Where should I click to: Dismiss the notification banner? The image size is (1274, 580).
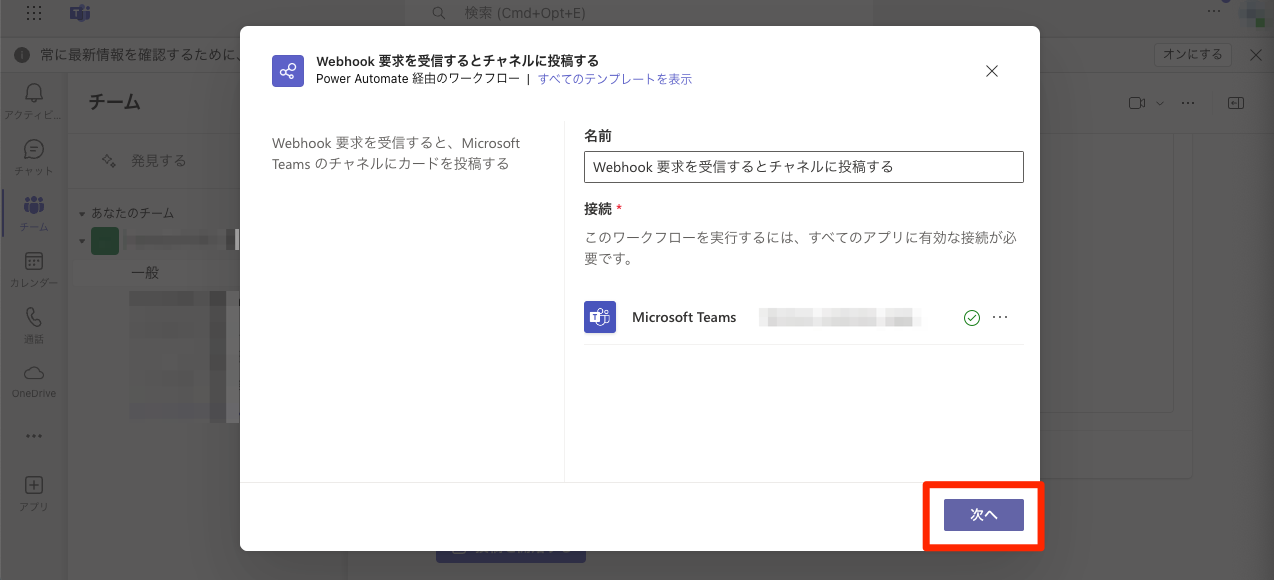(x=1256, y=55)
